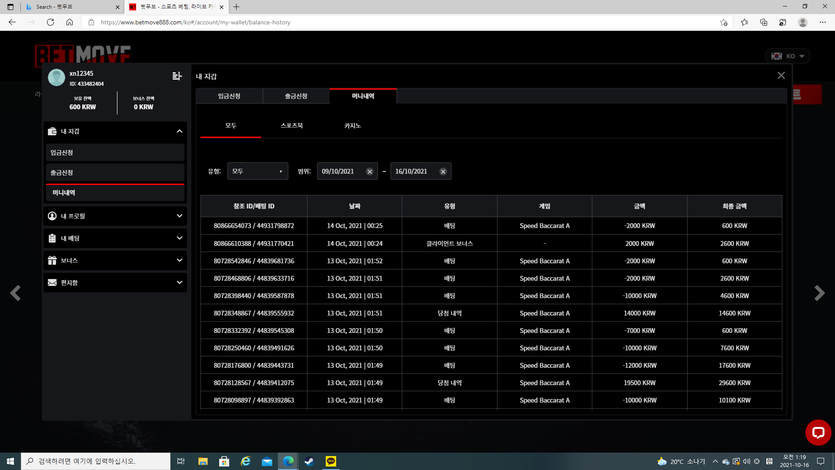The width and height of the screenshot is (835, 470).
Task: Select the 카지노 sub-tab
Action: point(353,126)
